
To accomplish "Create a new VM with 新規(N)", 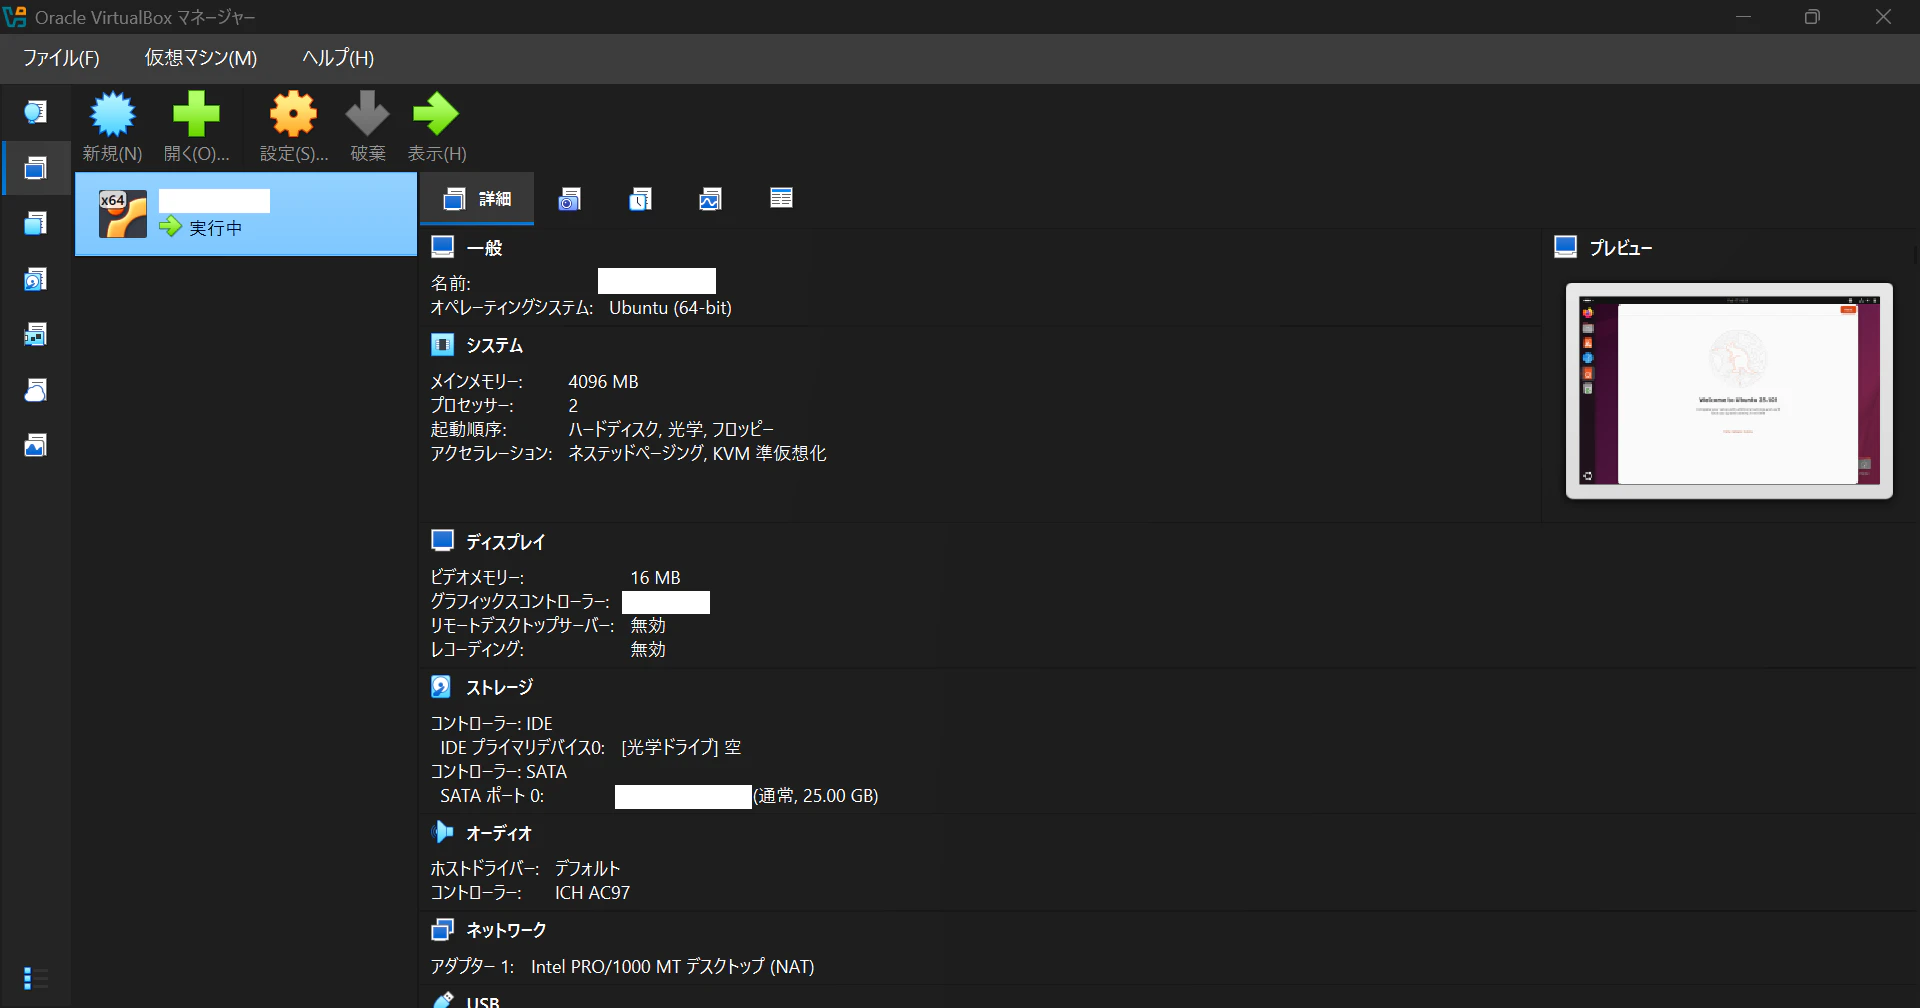I will pyautogui.click(x=112, y=127).
